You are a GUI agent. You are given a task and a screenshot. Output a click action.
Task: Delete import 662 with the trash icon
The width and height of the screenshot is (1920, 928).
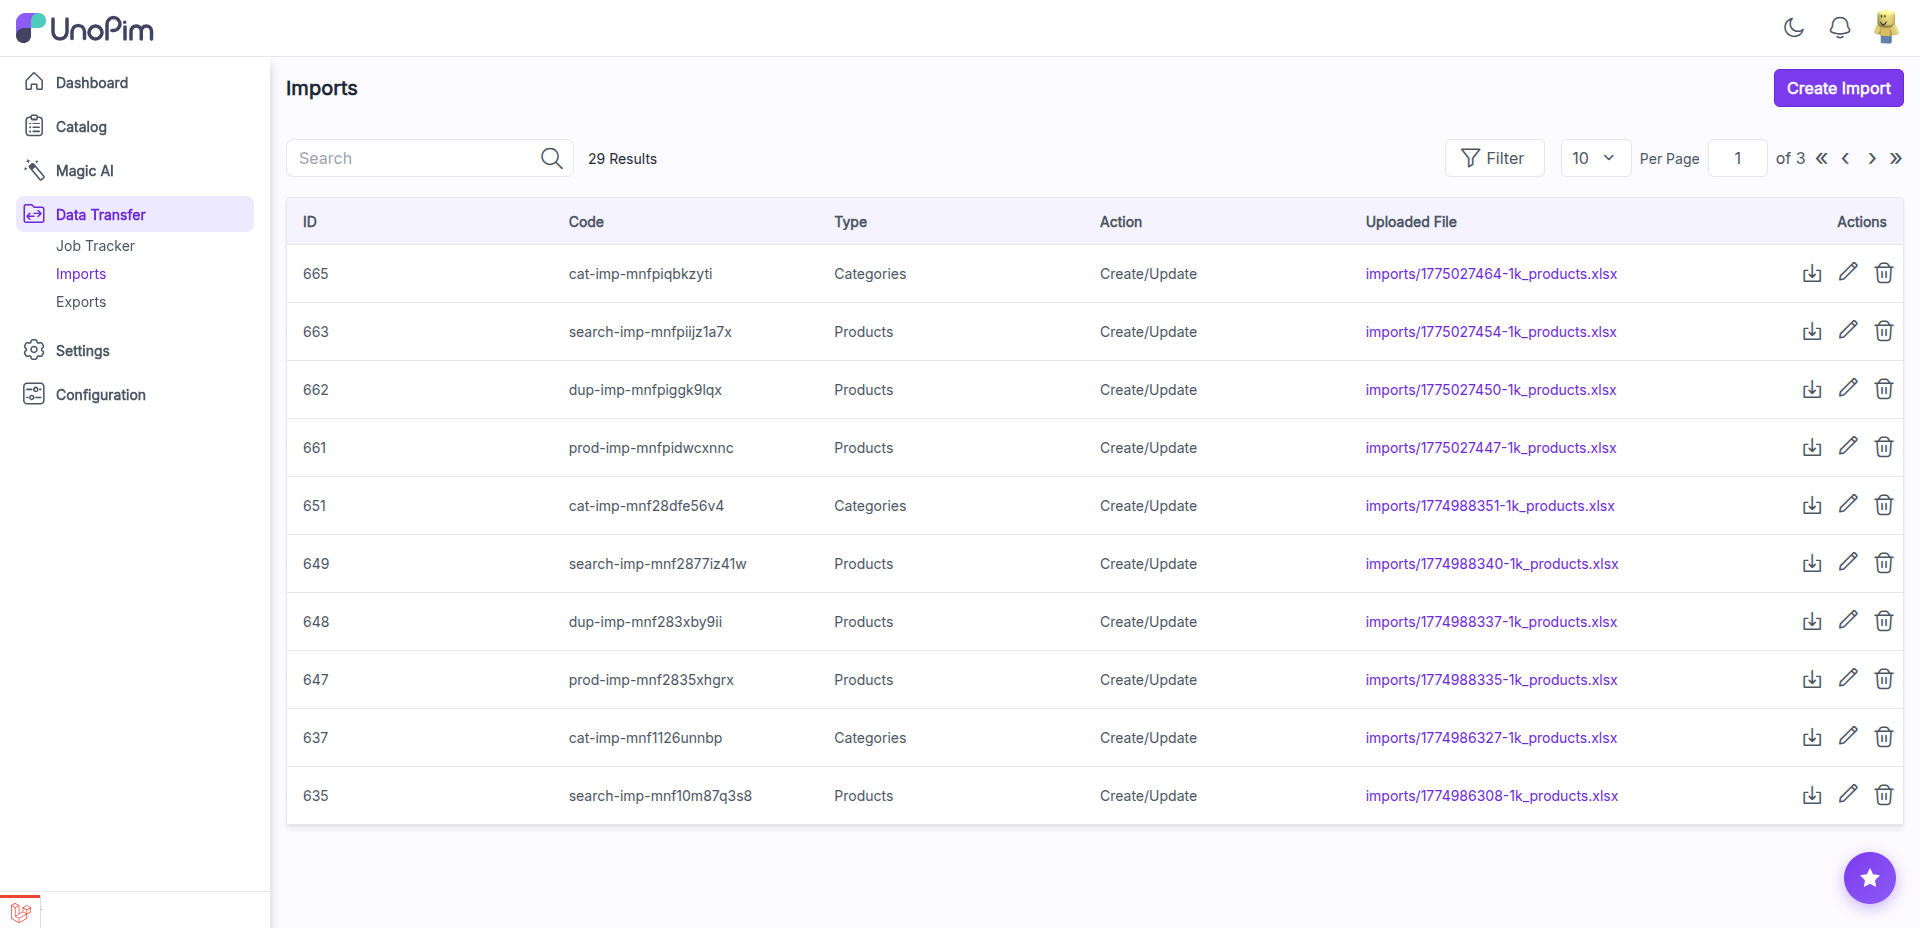pyautogui.click(x=1884, y=389)
